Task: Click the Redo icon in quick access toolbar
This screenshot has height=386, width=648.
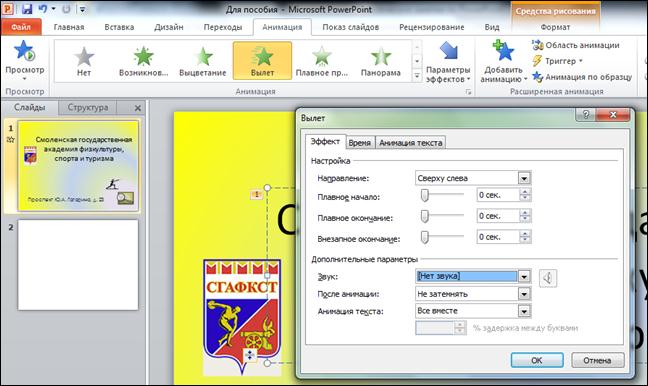Action: 66,9
